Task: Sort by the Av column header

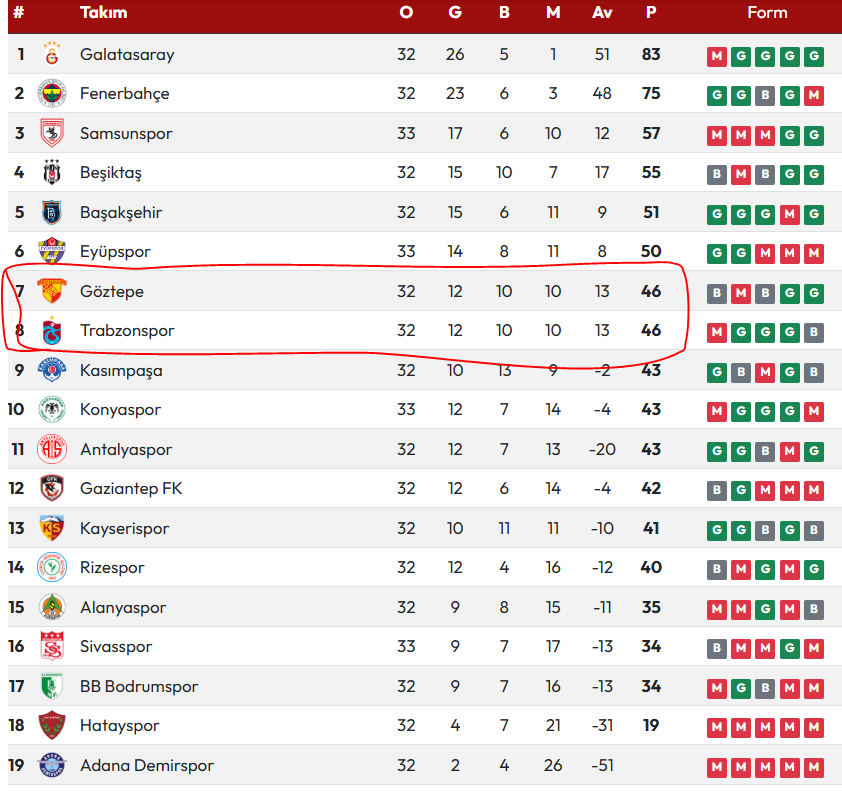Action: (602, 12)
